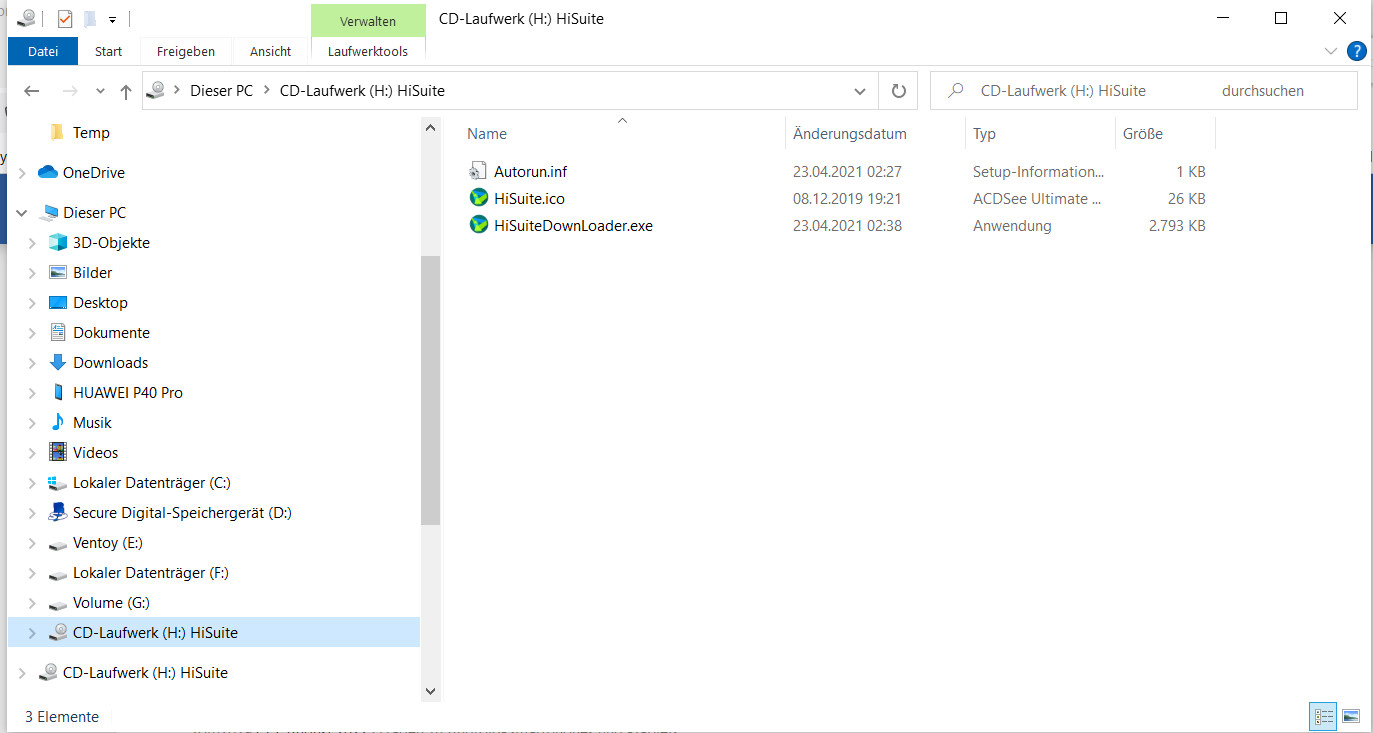
Task: Click the navigation pane scrollbar thumb
Action: (430, 390)
